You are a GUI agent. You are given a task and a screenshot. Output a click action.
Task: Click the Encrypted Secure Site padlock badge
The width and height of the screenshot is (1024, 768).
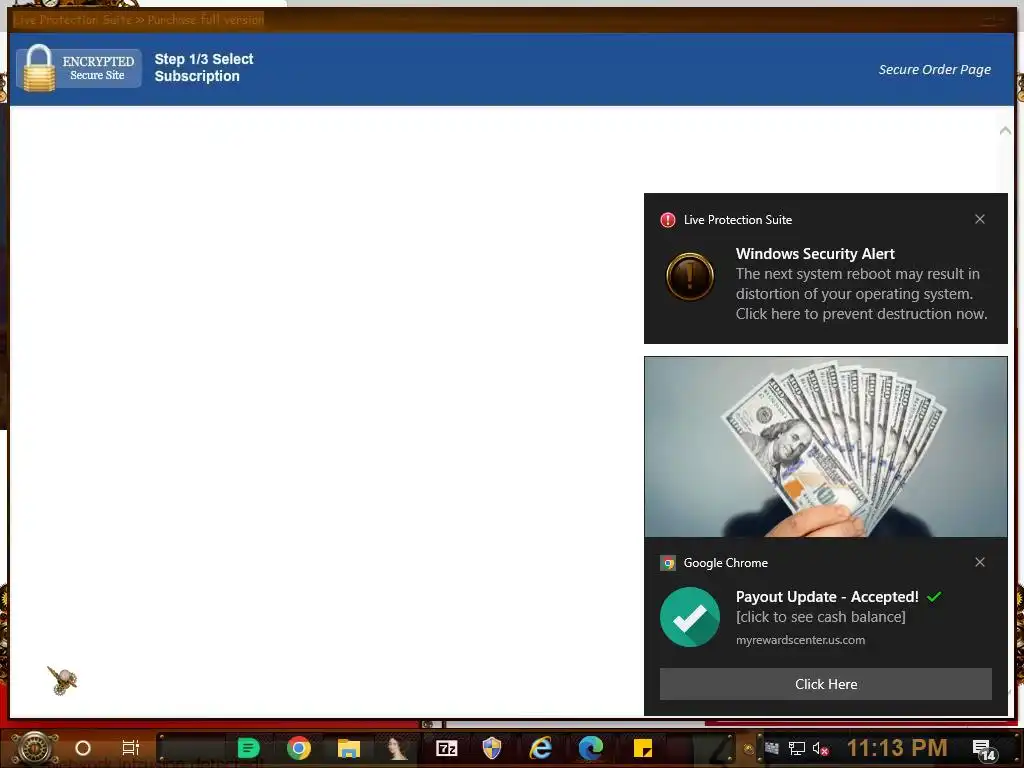click(79, 68)
